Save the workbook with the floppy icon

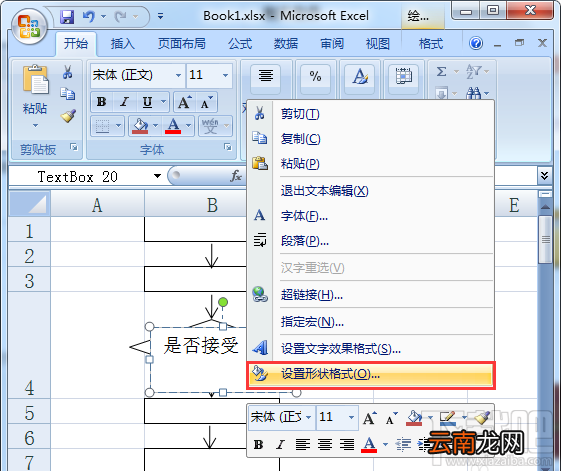coord(67,16)
